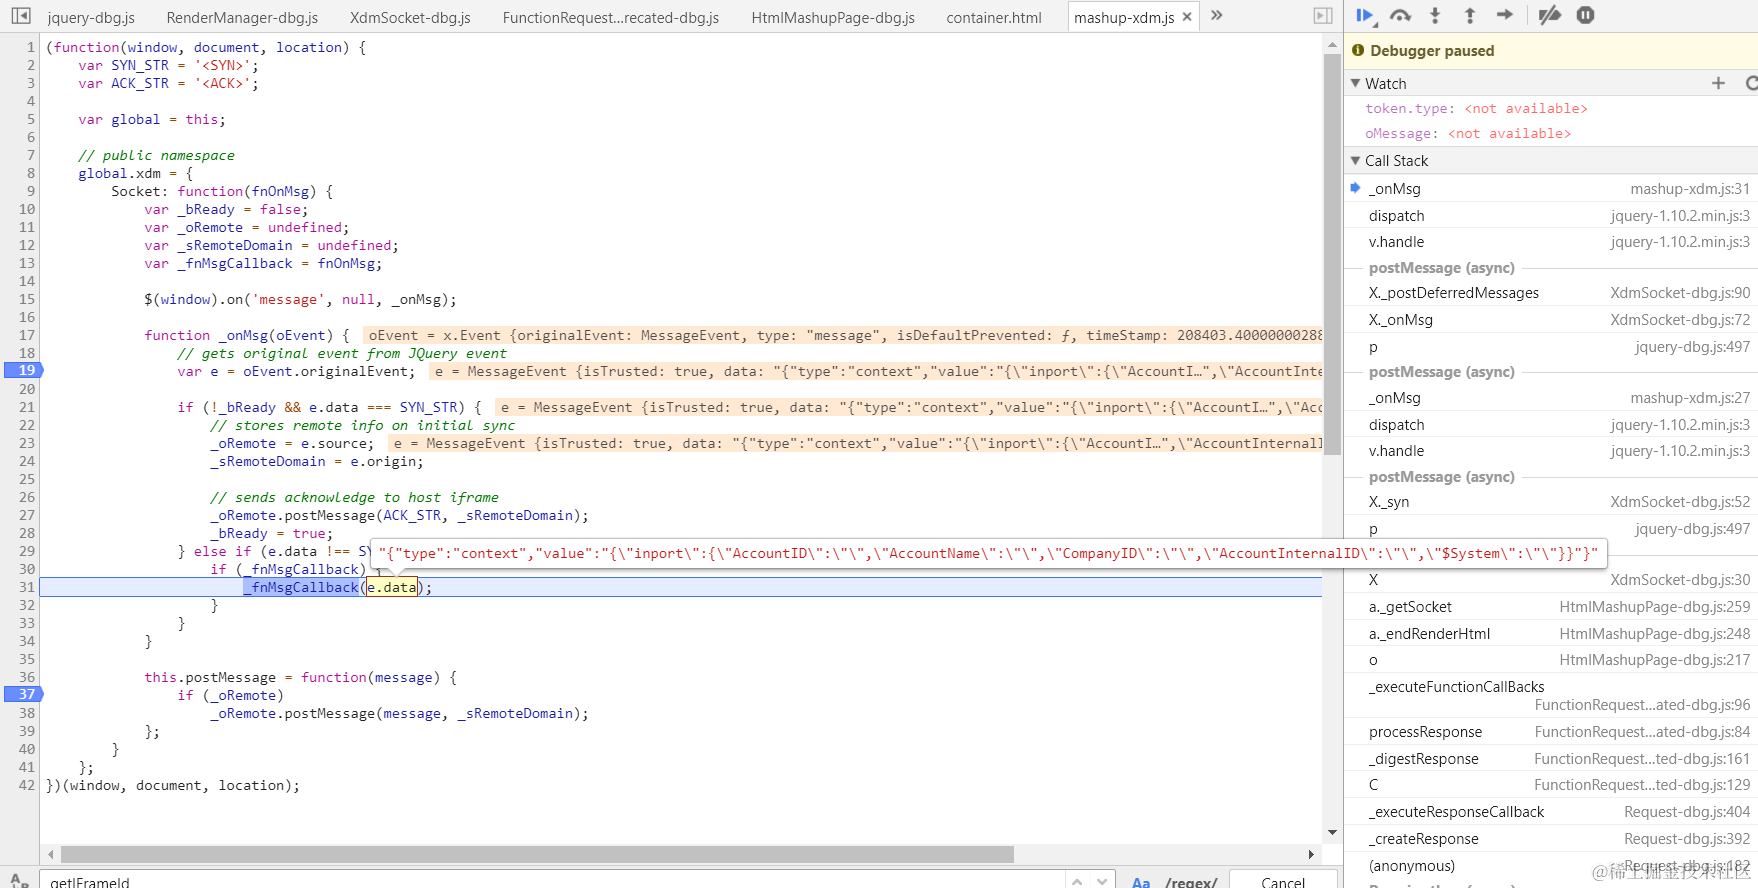Open HtmlMashupPage-dbg.js:259 source link
This screenshot has height=888, width=1758.
[x=1655, y=607]
